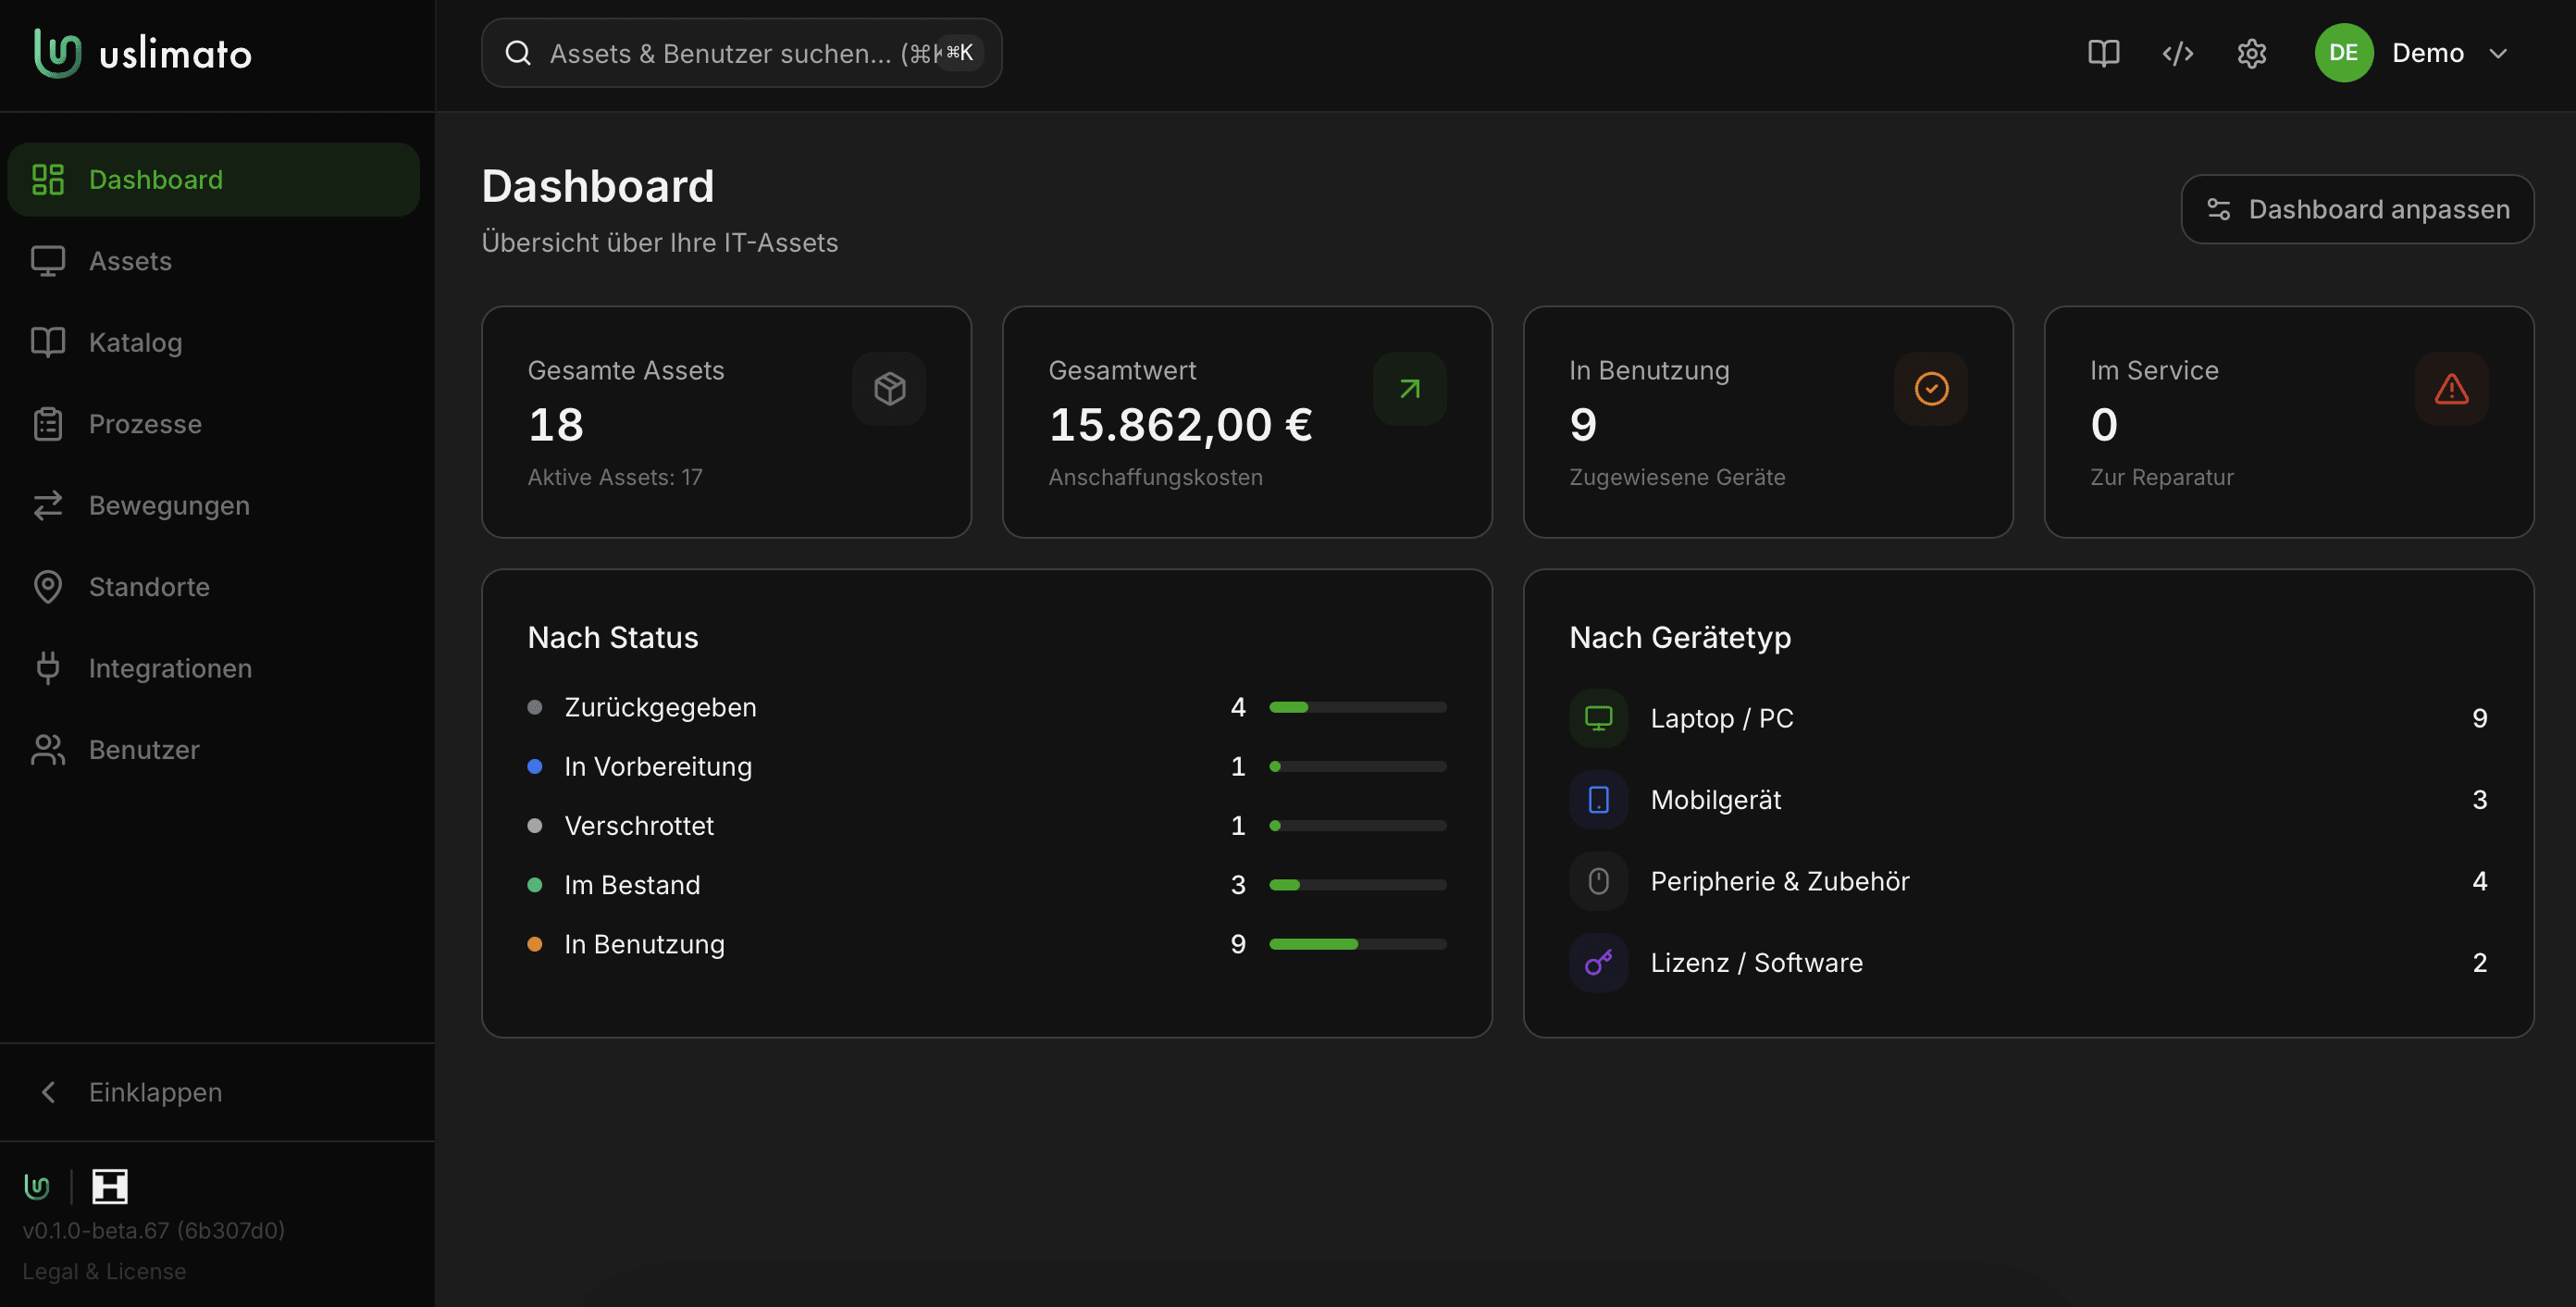
Task: Click the Standorte map pin icon
Action: click(x=48, y=586)
